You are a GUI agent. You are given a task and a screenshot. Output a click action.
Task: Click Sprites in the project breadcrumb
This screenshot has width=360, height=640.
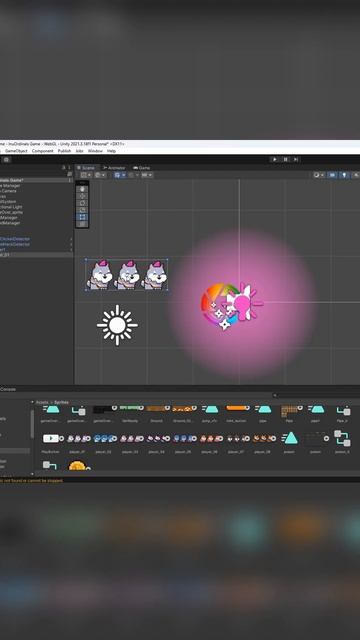click(62, 402)
